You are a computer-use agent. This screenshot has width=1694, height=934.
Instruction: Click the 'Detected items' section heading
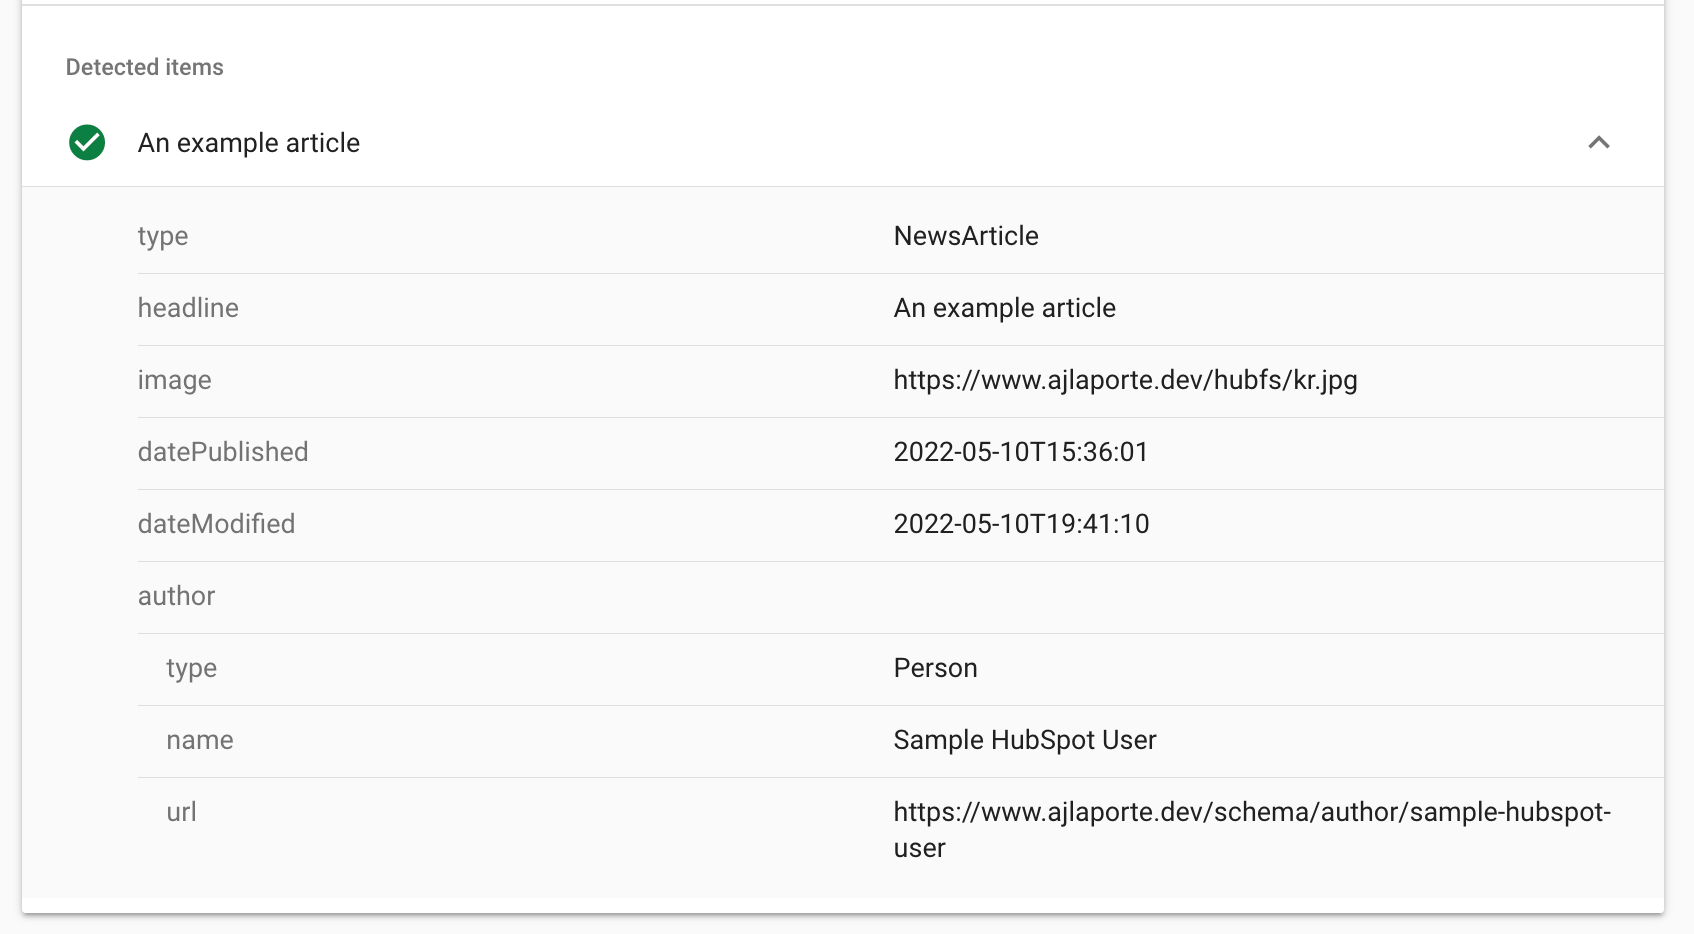click(144, 67)
